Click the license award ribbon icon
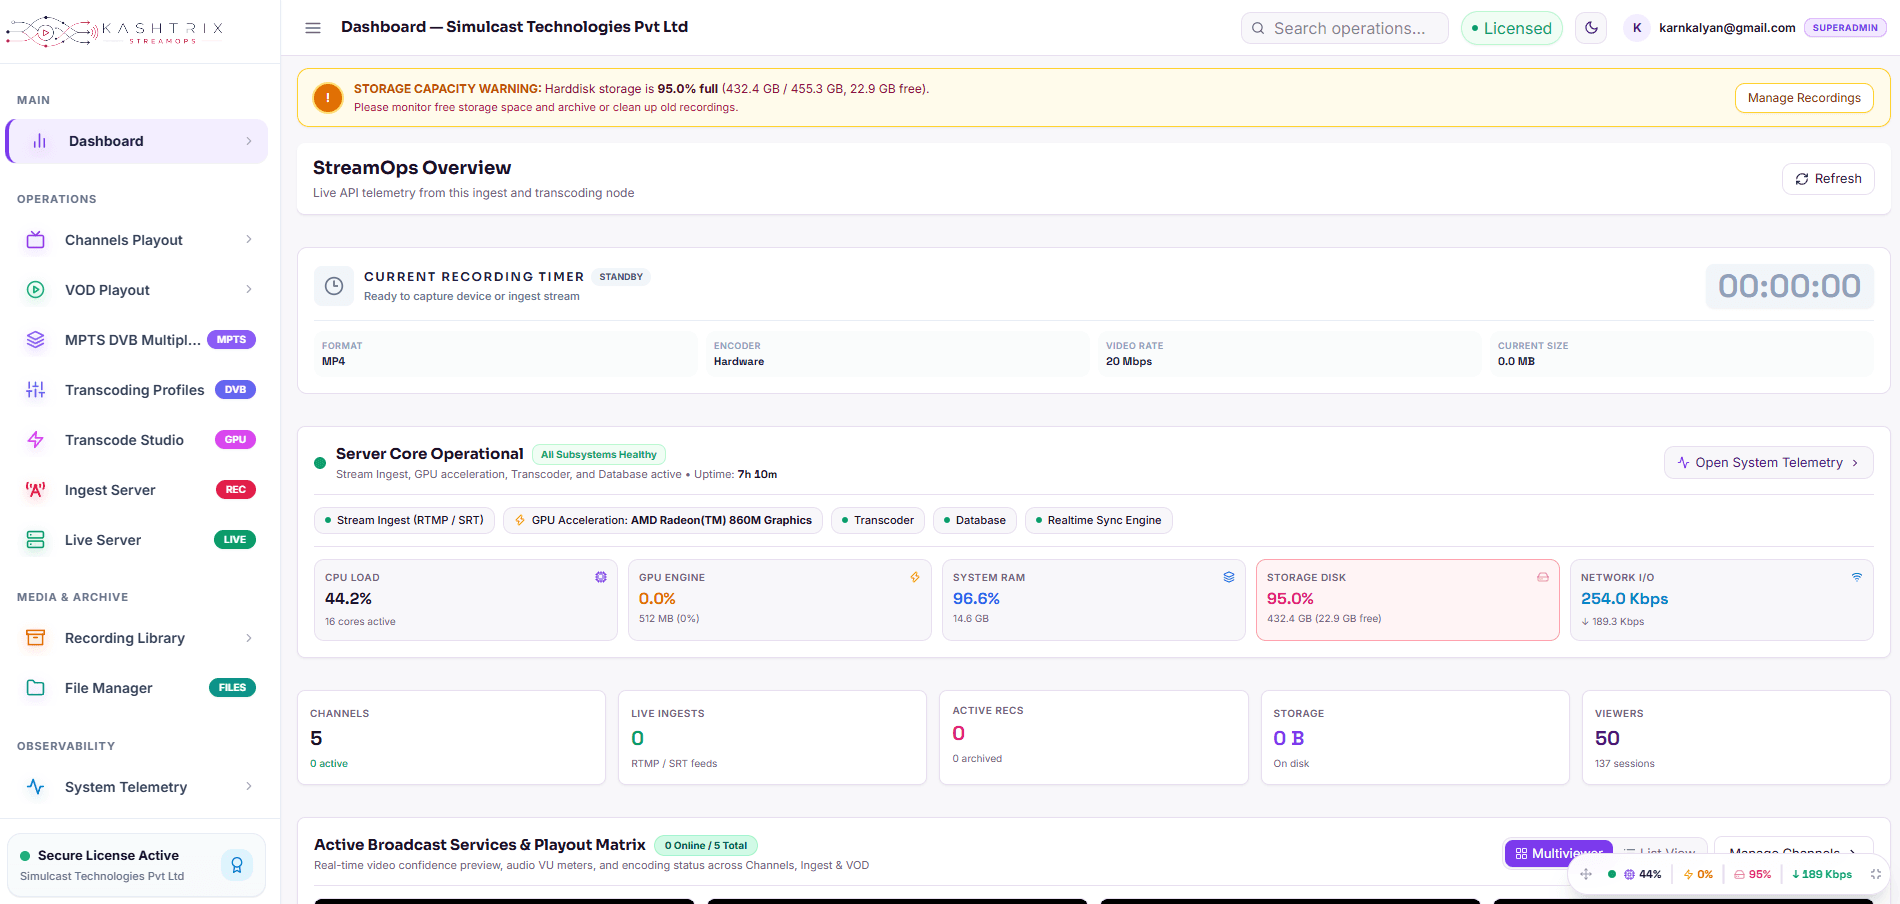The image size is (1900, 904). 237,865
